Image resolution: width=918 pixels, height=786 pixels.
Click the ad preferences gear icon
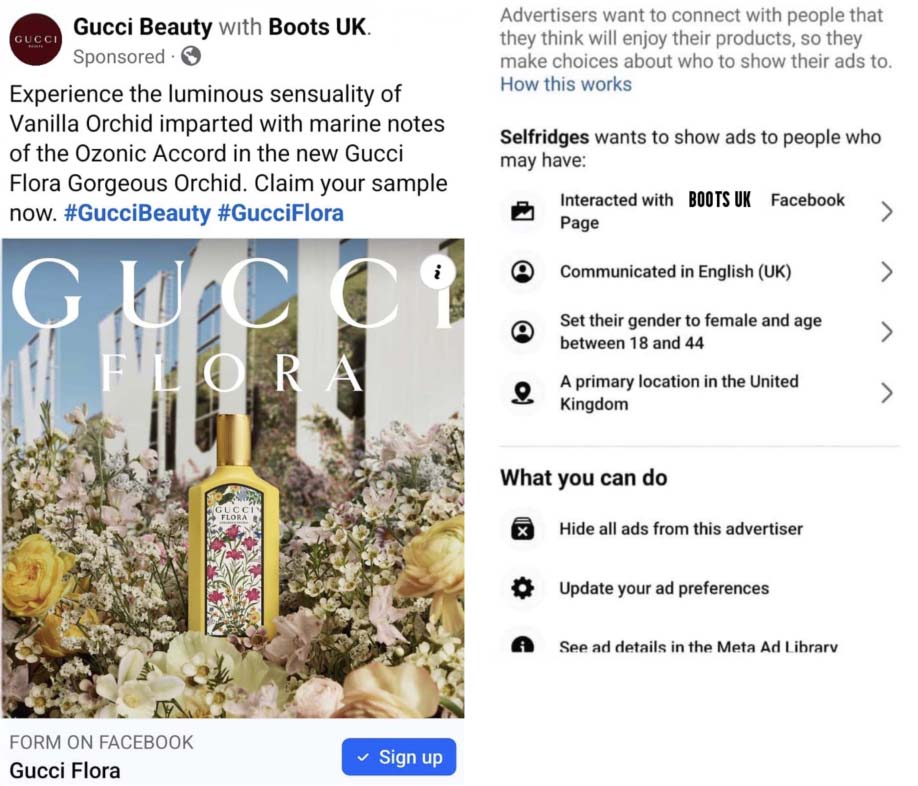pyautogui.click(x=522, y=588)
